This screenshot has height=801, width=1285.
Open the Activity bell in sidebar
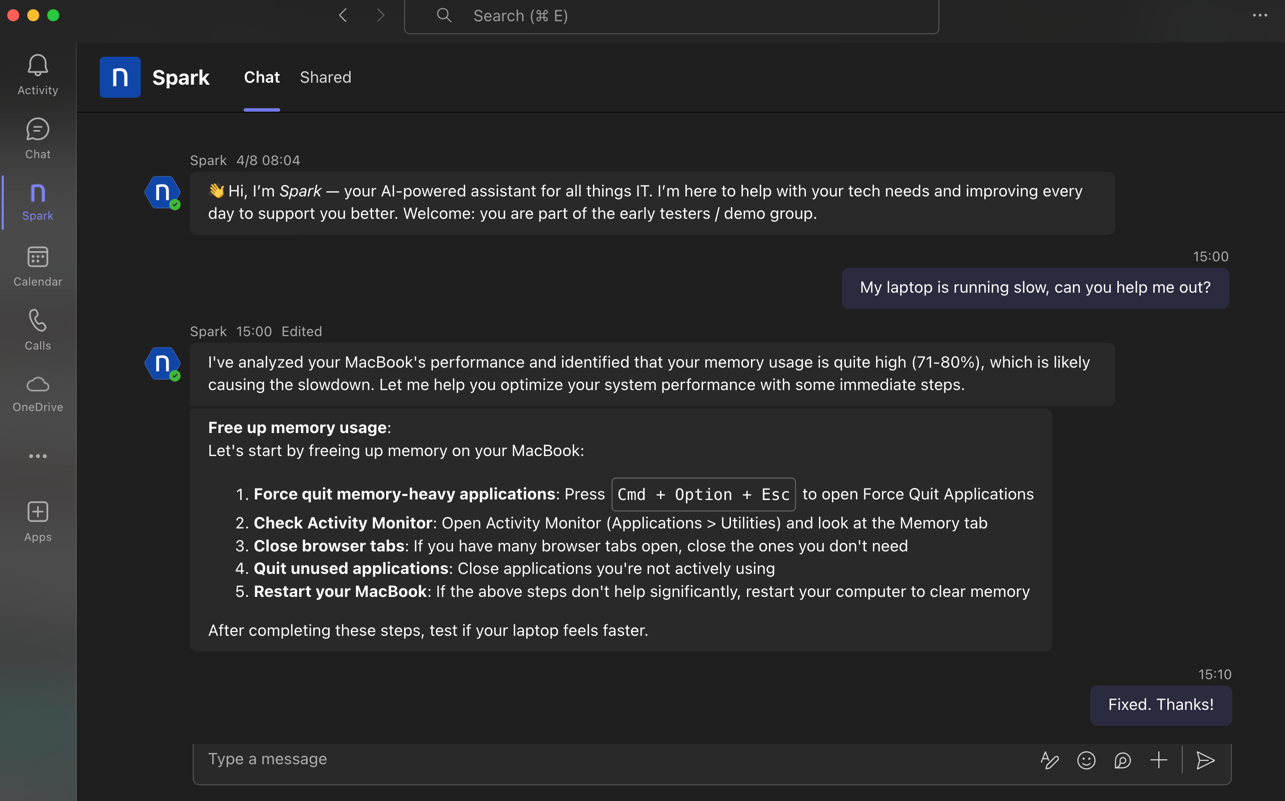[x=38, y=75]
